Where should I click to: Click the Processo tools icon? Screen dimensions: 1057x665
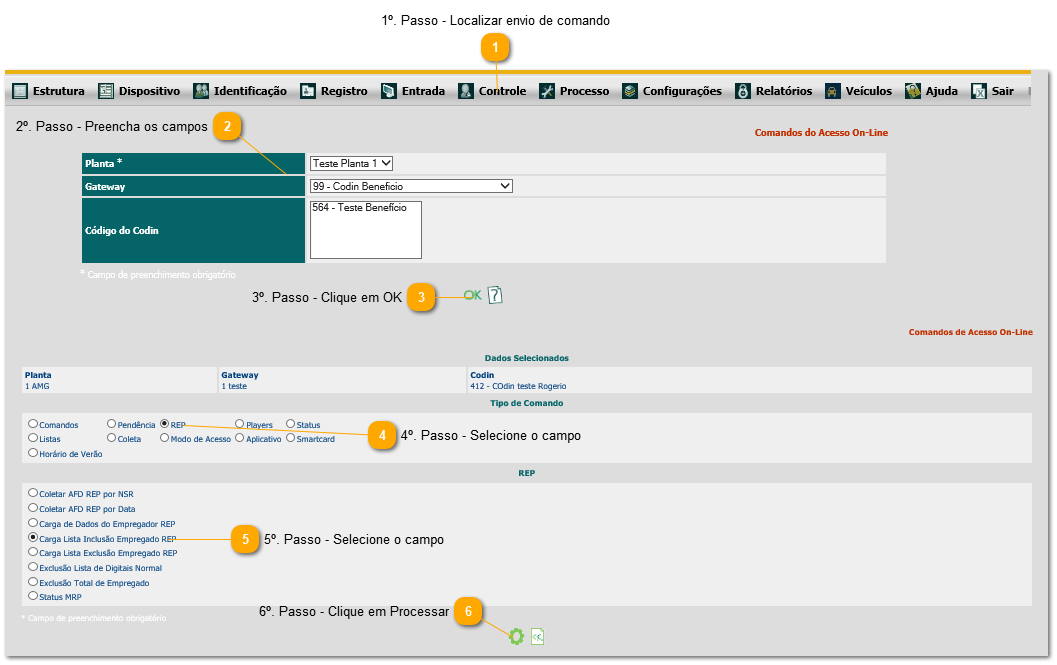click(x=547, y=91)
